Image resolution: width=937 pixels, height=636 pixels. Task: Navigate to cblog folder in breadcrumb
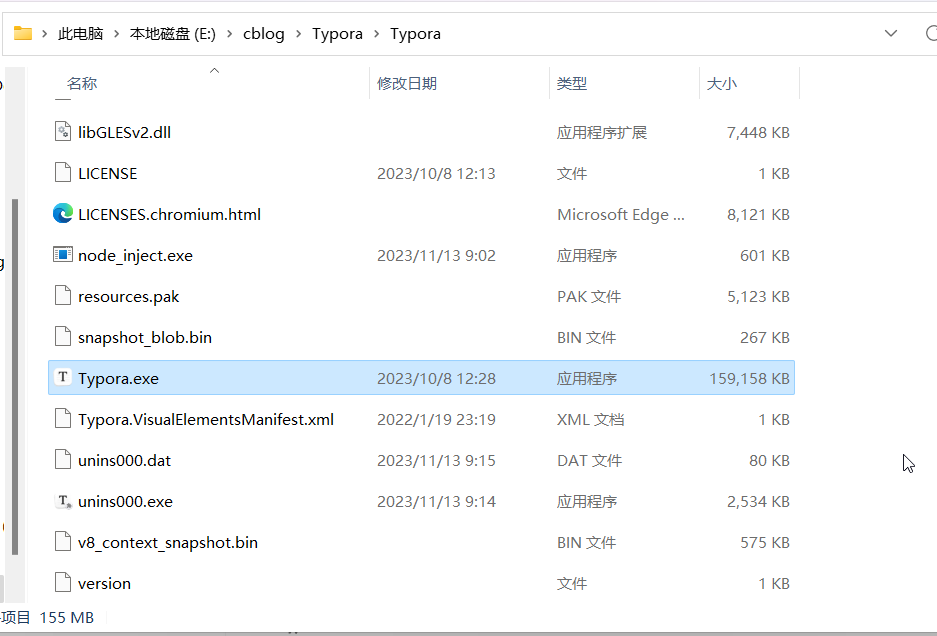264,33
